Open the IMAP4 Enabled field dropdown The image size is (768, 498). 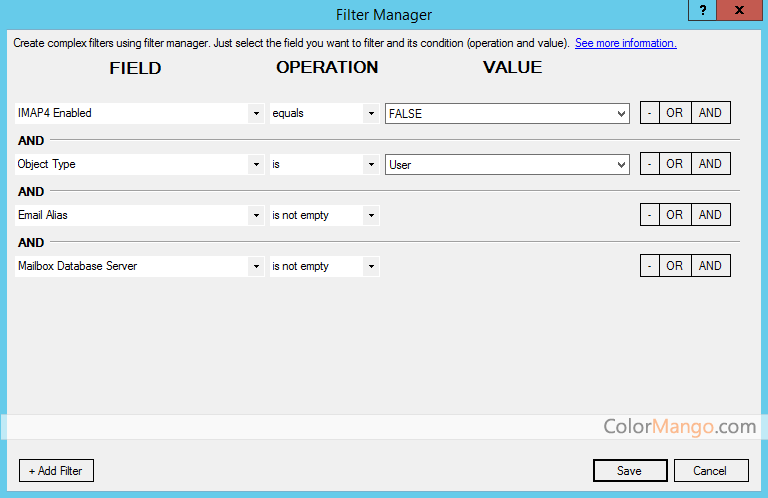[x=256, y=114]
